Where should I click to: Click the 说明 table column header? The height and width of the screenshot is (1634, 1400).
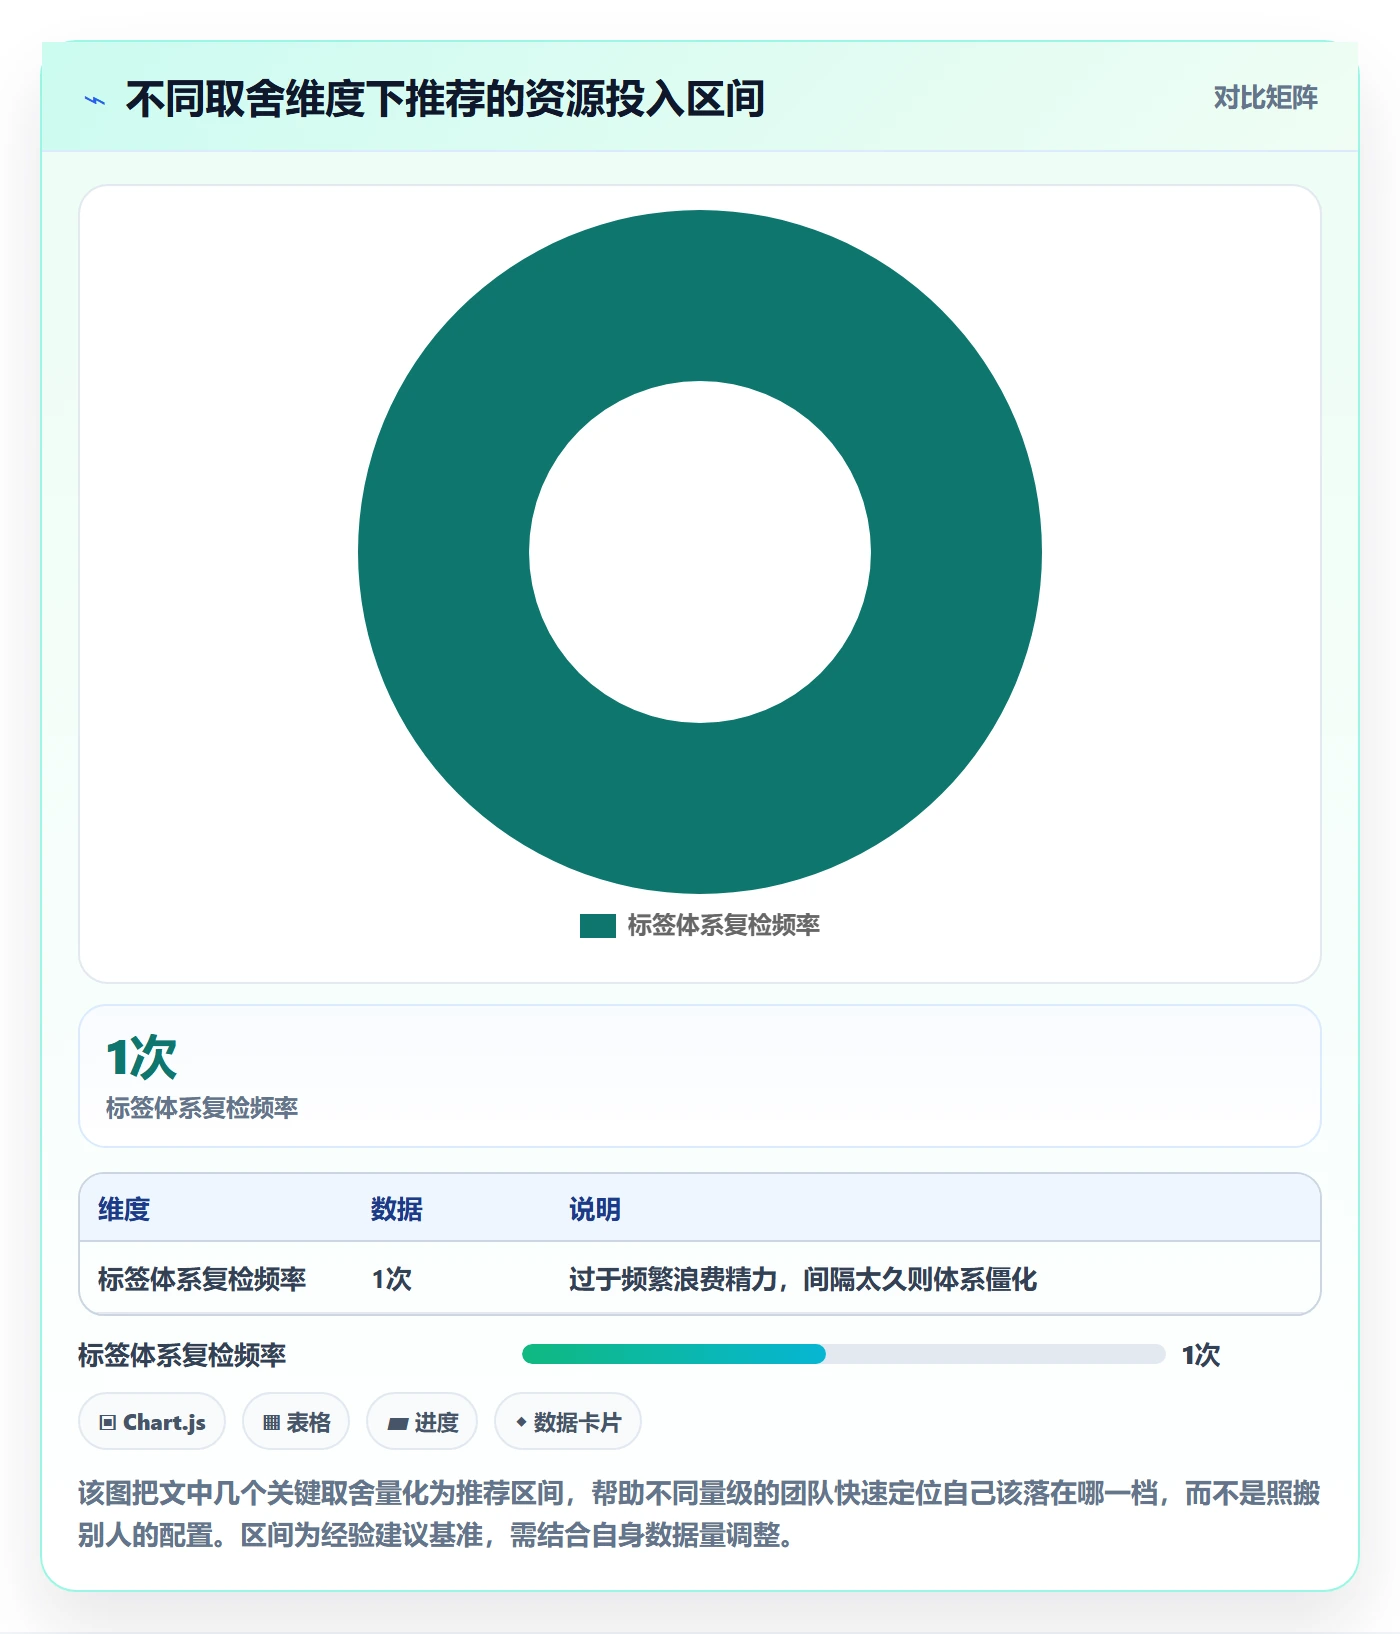(595, 1209)
